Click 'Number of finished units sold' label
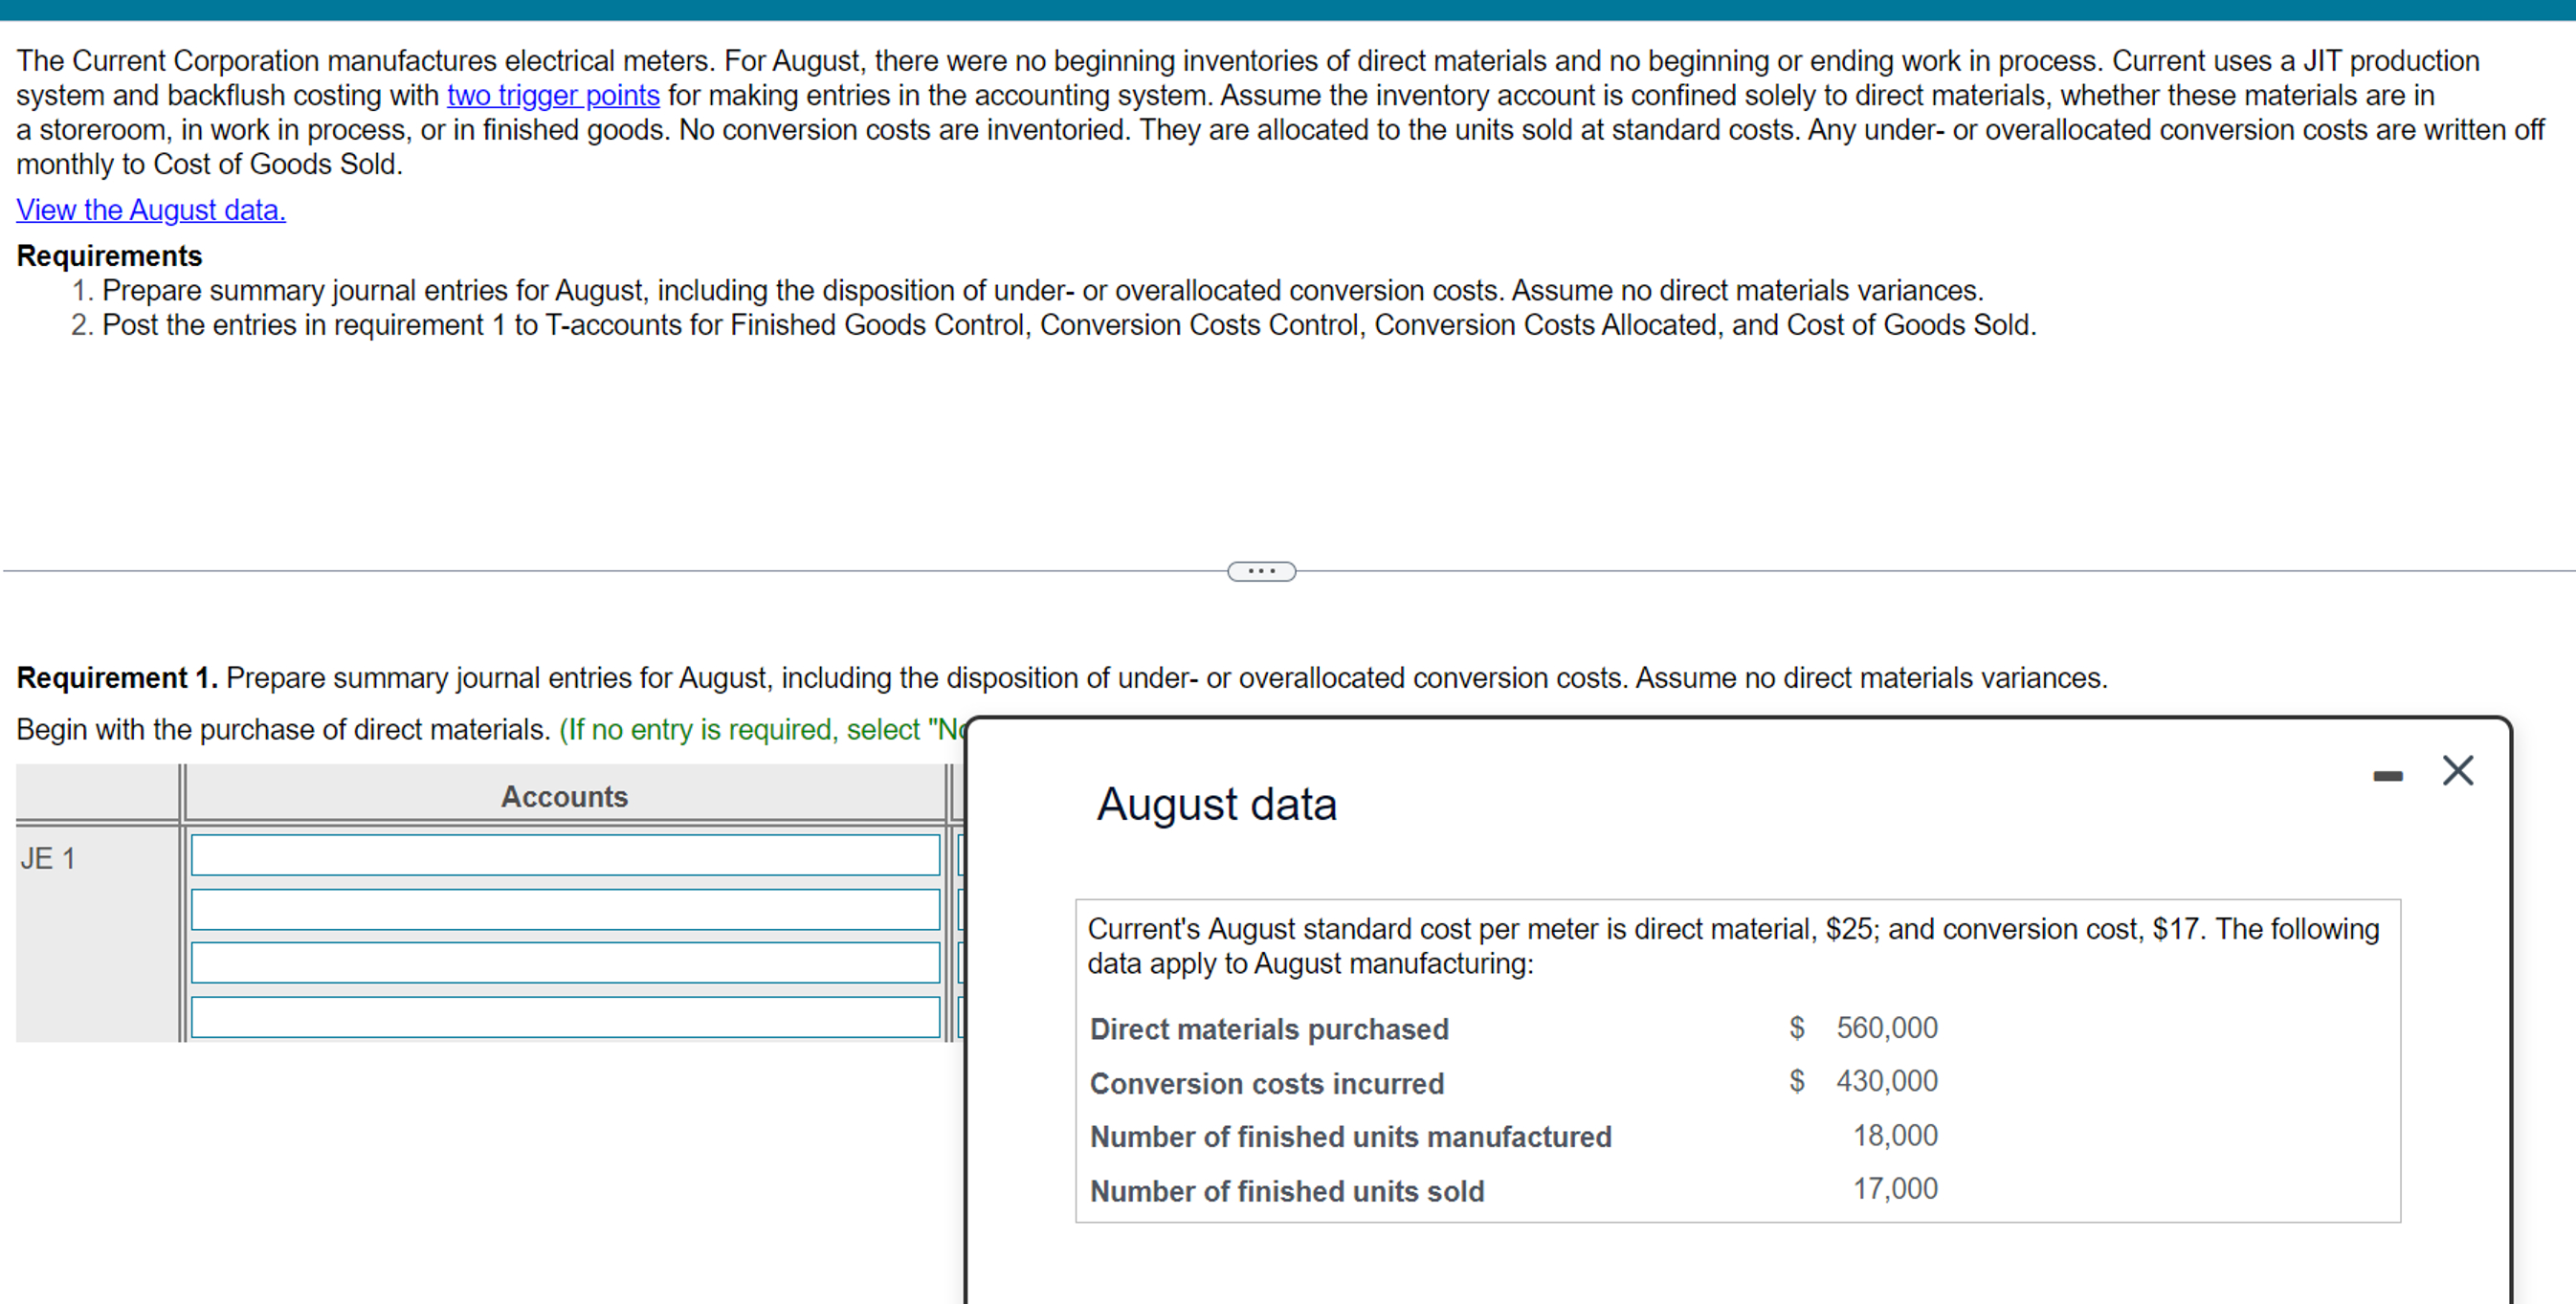The image size is (2576, 1304). [x=1287, y=1192]
